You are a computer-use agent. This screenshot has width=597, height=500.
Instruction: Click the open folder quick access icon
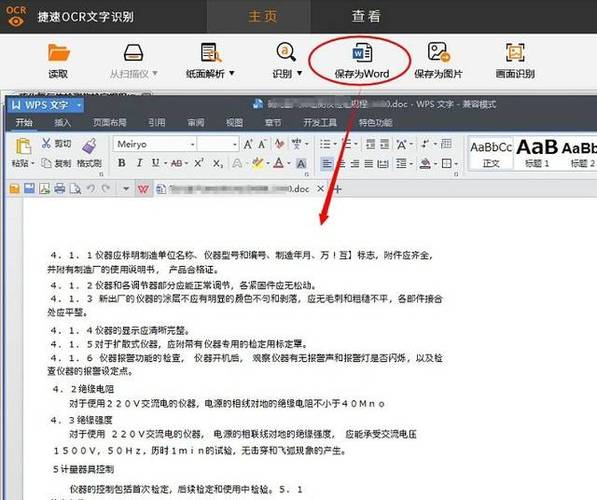pos(14,188)
